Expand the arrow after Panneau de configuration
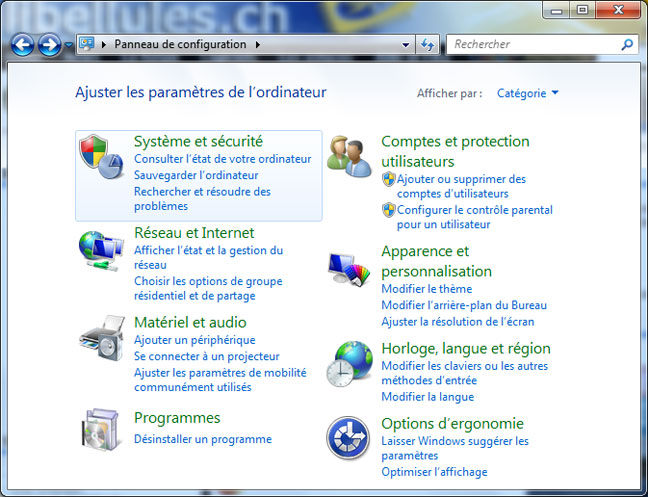Image resolution: width=648 pixels, height=497 pixels. tap(258, 44)
